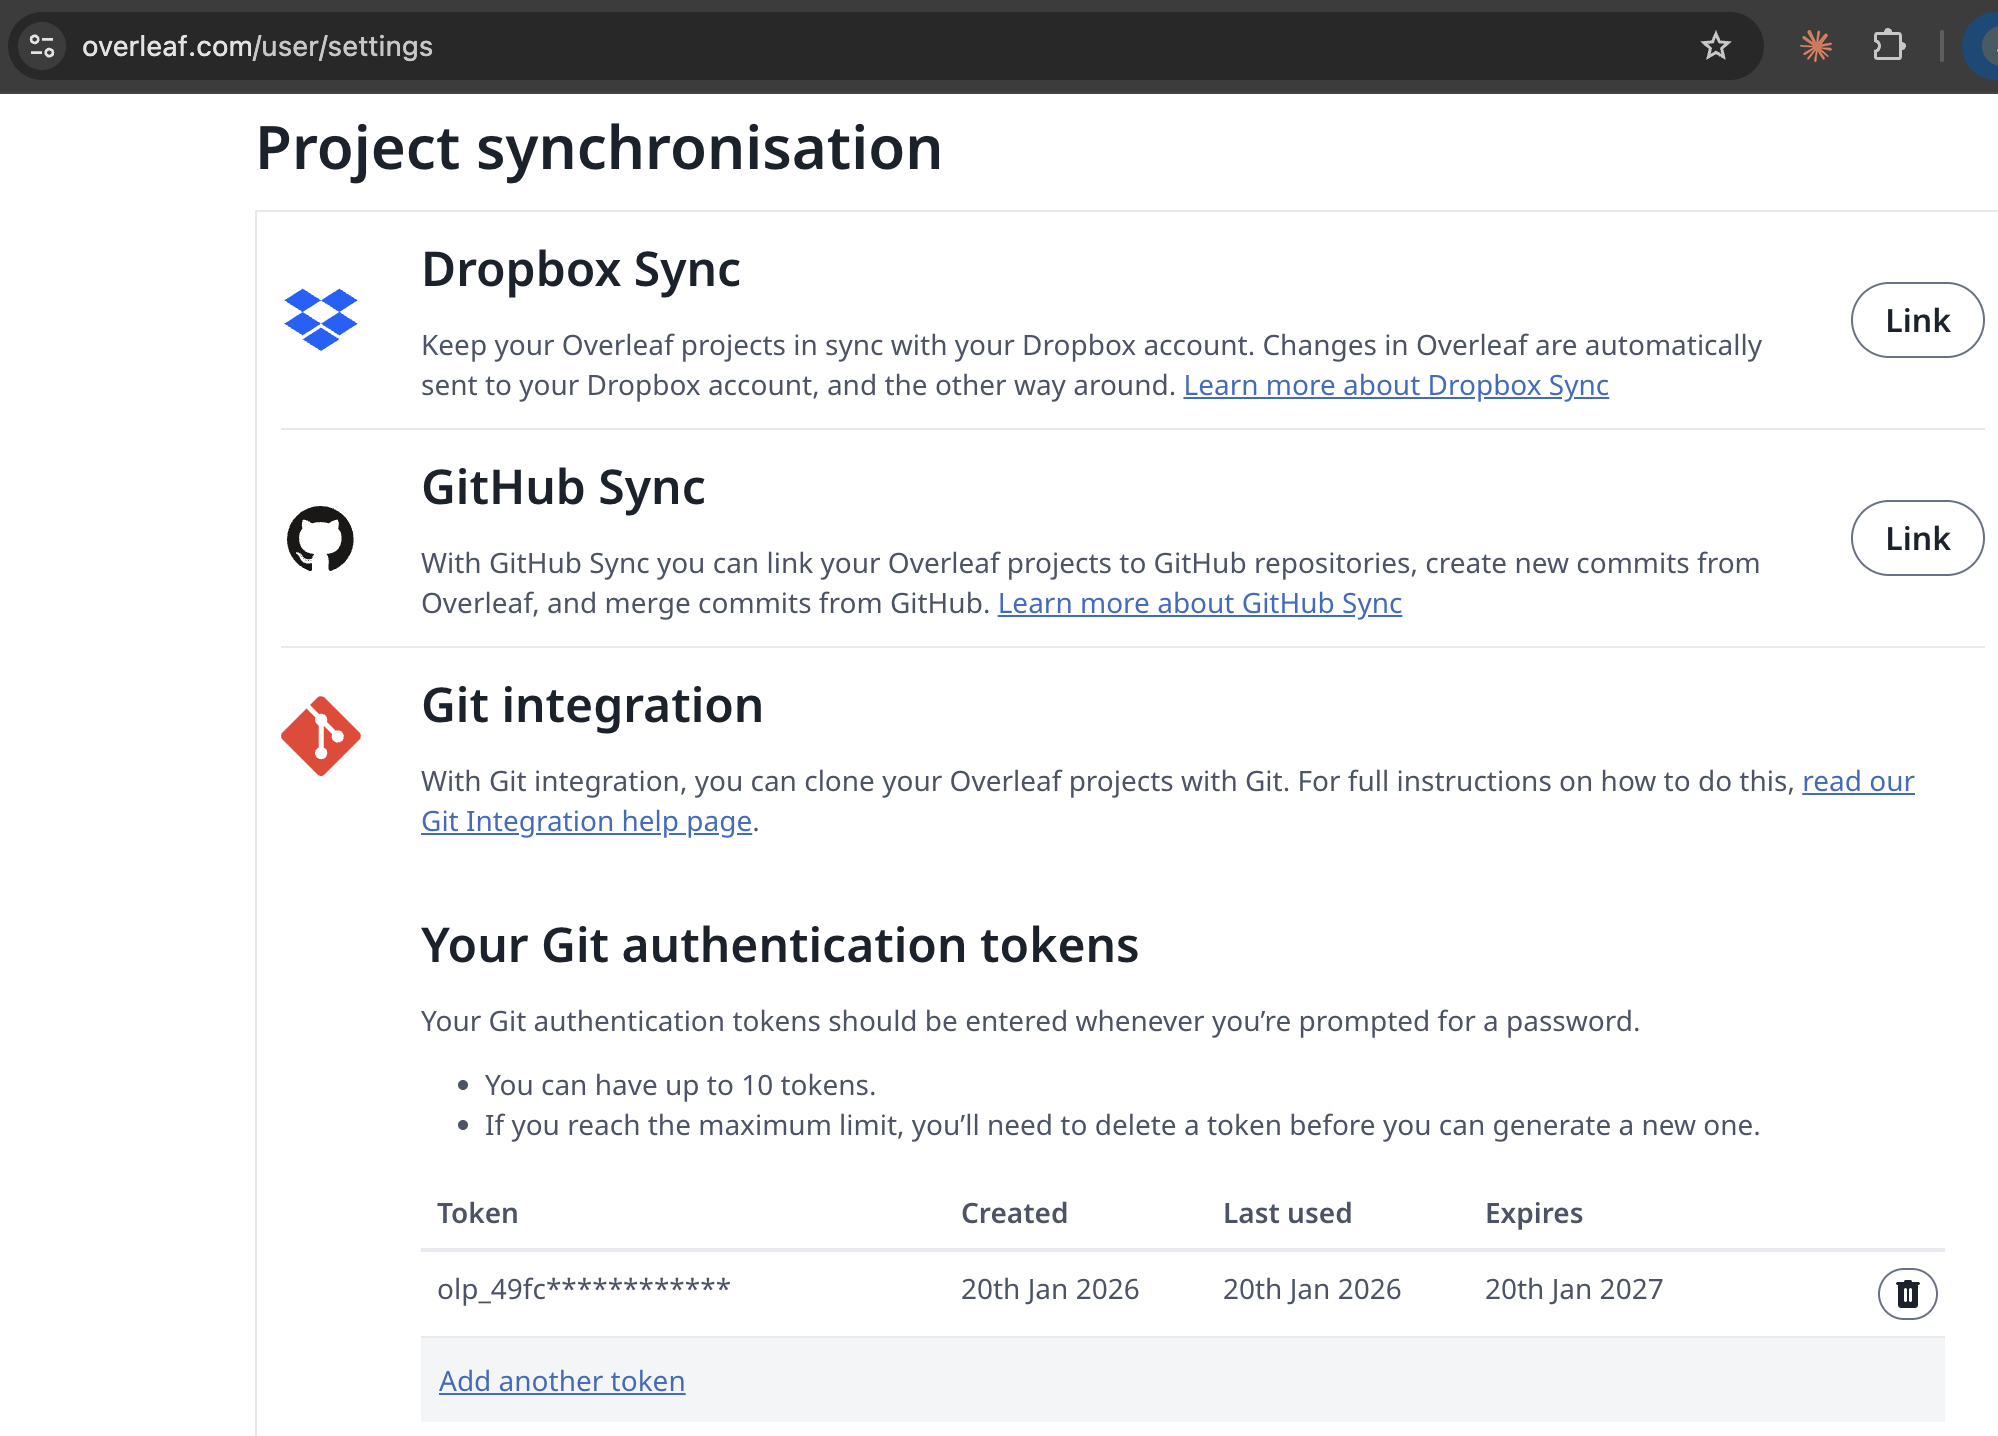This screenshot has height=1436, width=1998.
Task: Open the browser profile avatar
Action: click(1982, 46)
